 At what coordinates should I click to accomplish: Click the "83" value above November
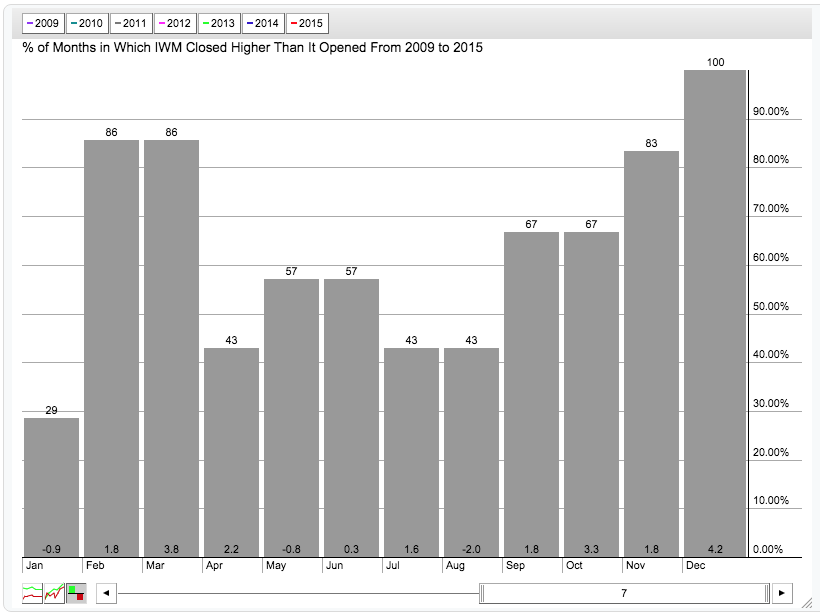652,143
